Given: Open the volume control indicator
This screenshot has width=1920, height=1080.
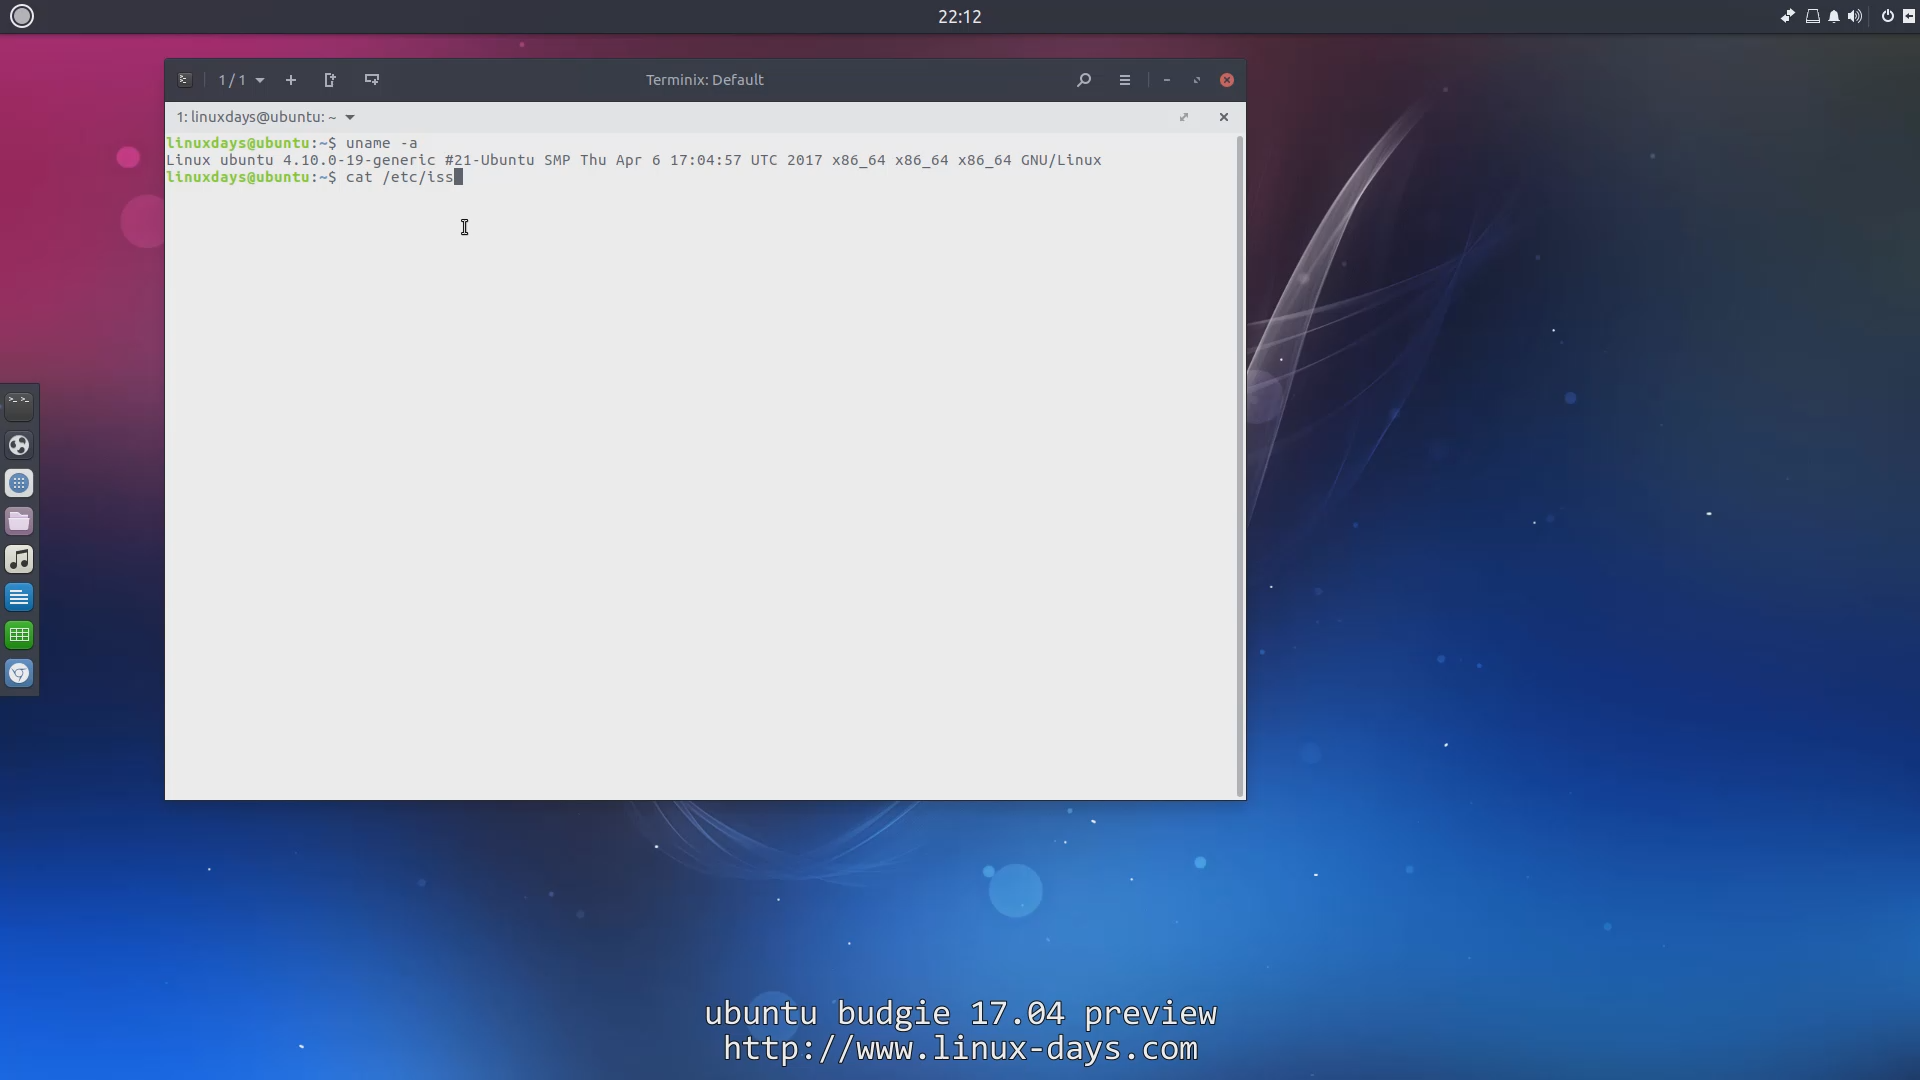Looking at the screenshot, I should [1855, 16].
